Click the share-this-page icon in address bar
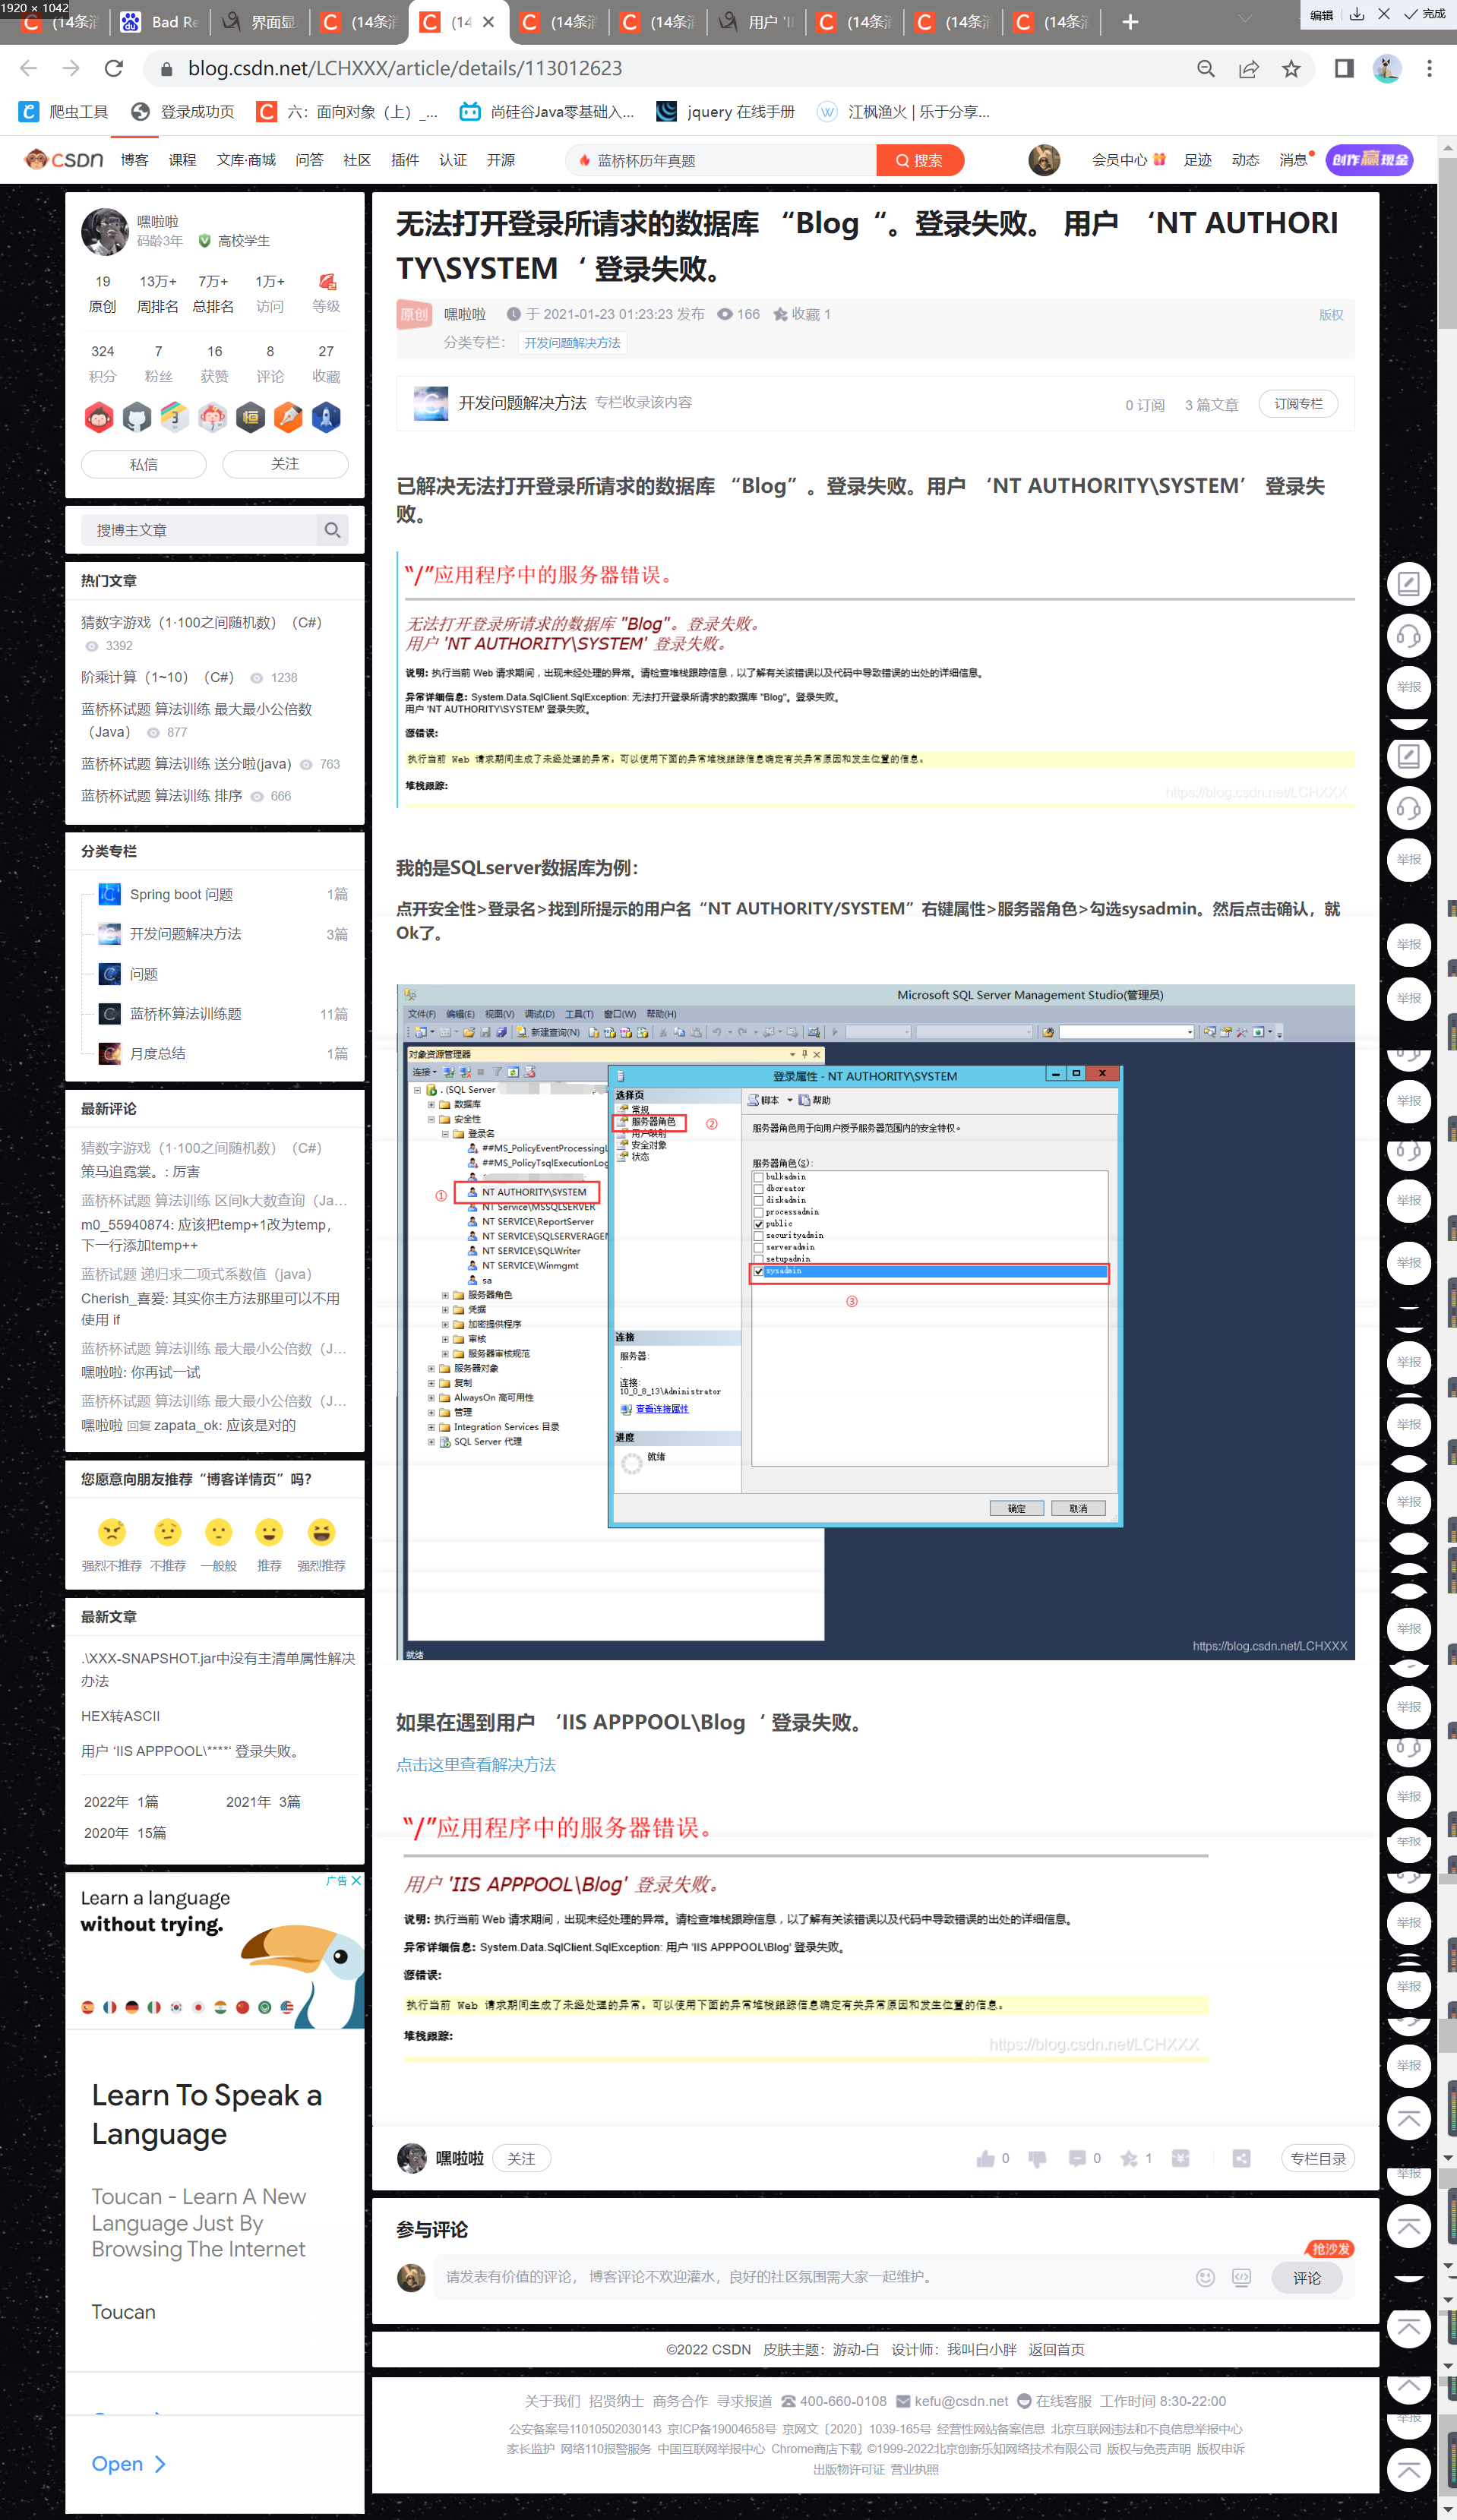 tap(1249, 68)
